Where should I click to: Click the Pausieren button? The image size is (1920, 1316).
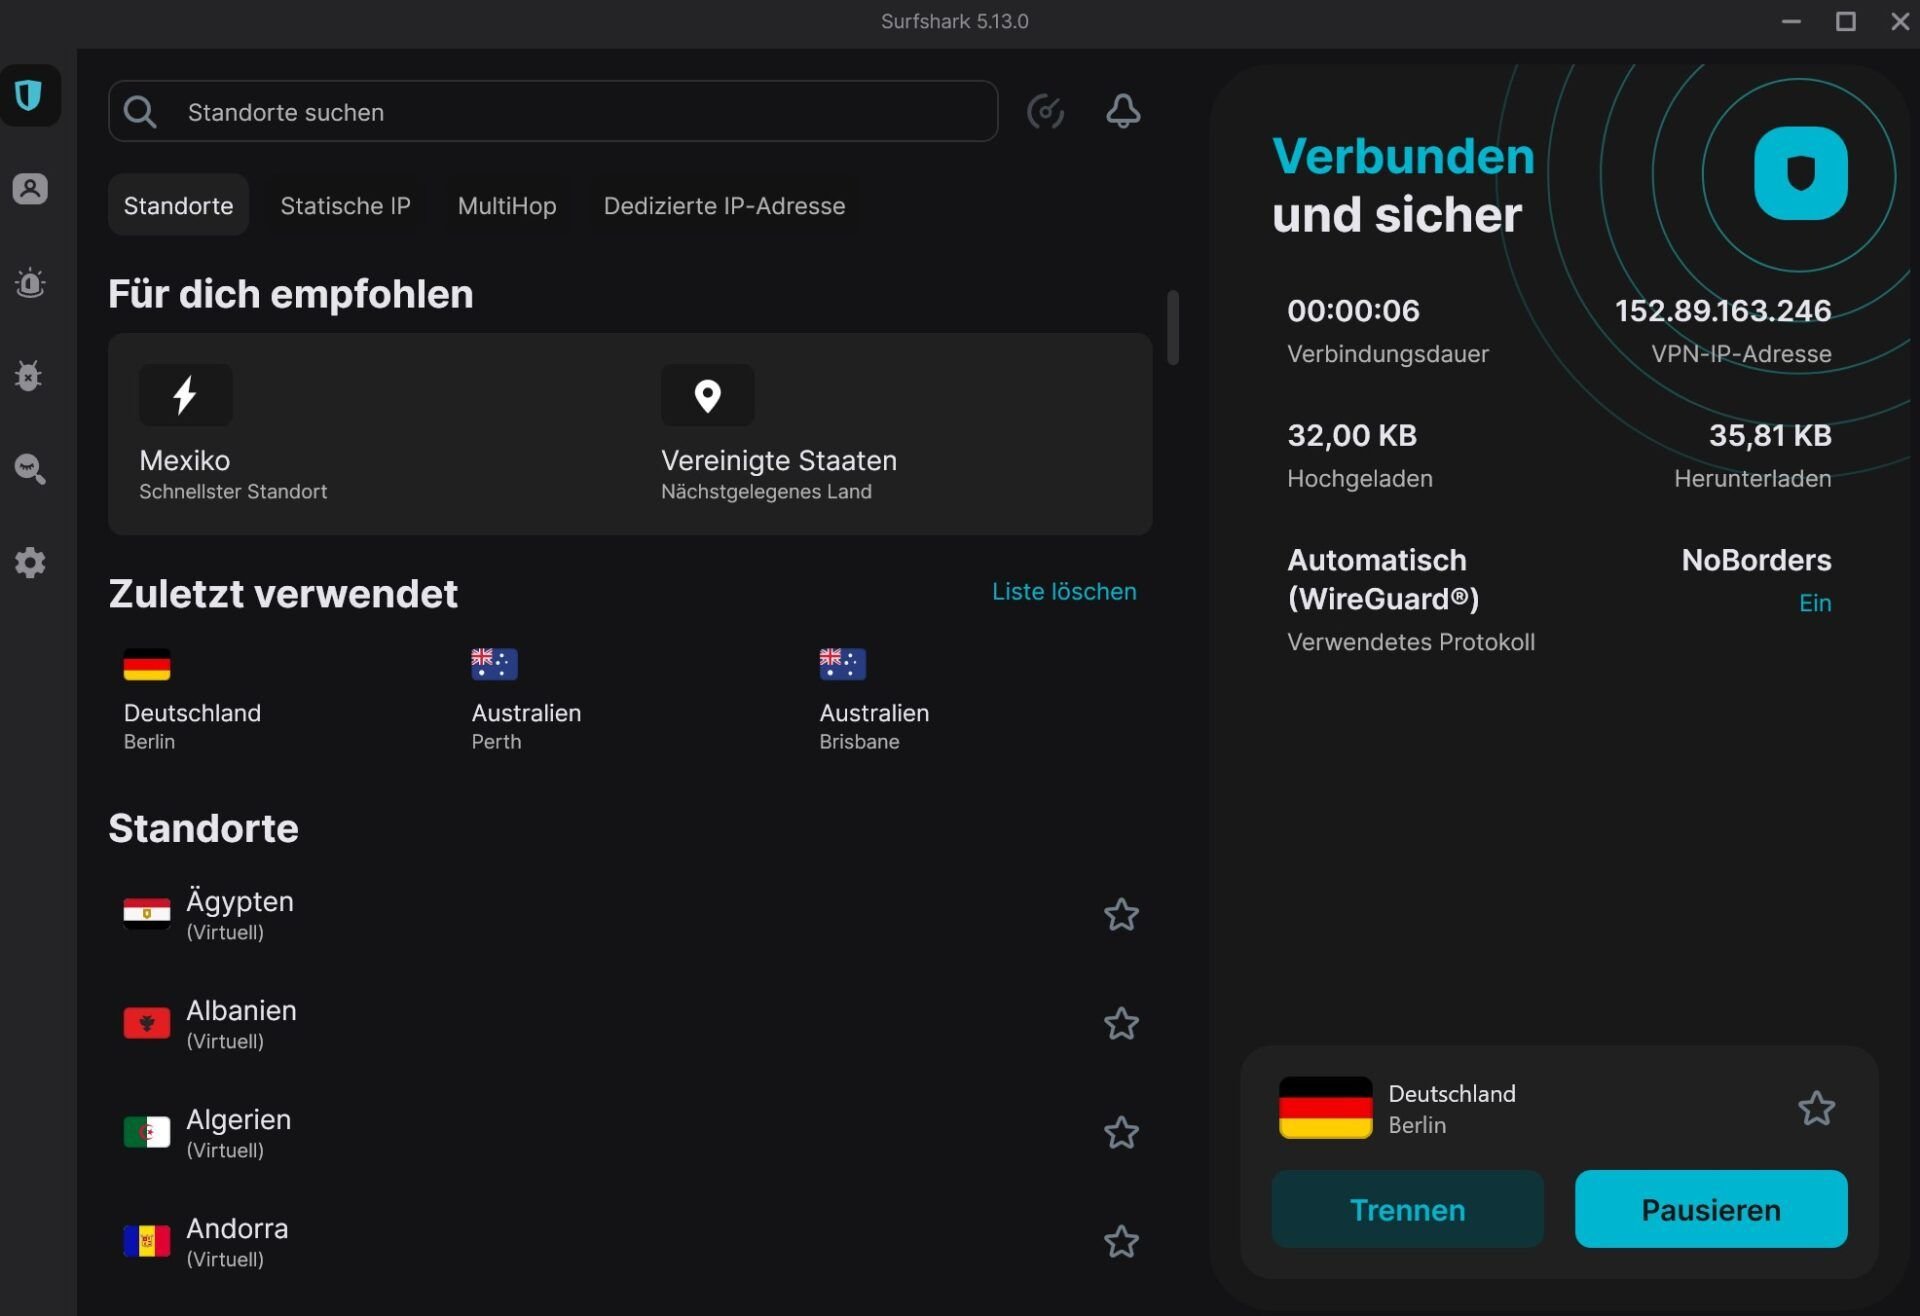coord(1711,1209)
